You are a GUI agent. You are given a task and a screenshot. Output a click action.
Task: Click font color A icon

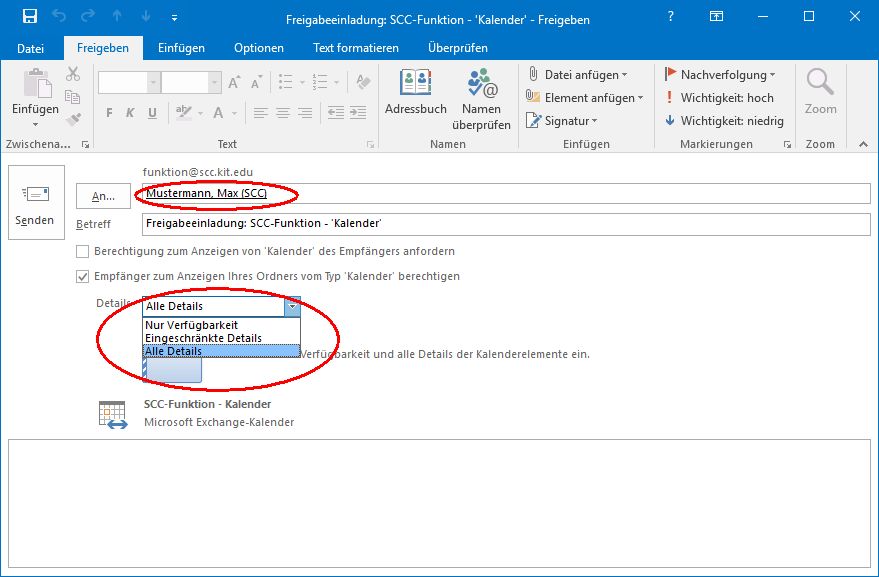coord(218,113)
